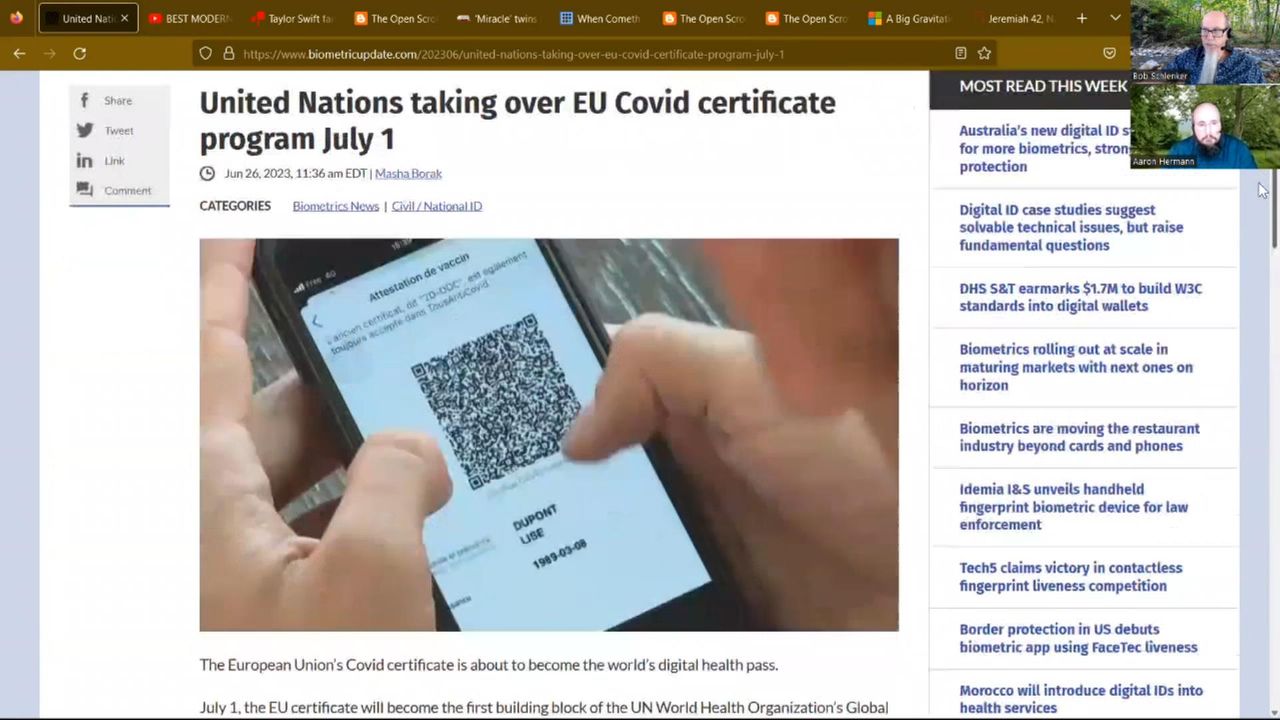Bookmark this page with the star icon
Viewport: 1280px width, 720px height.
(984, 53)
